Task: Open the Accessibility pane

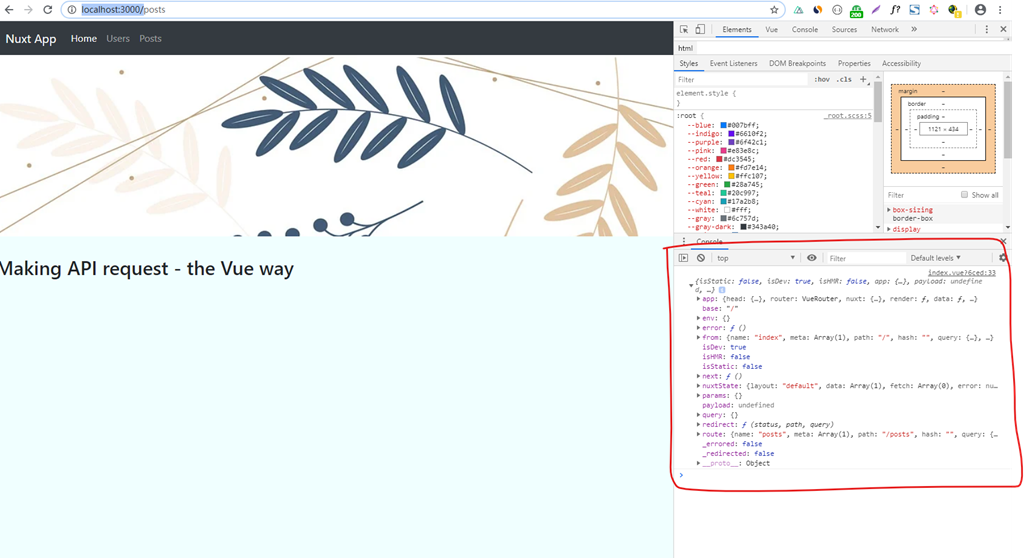Action: coord(901,63)
